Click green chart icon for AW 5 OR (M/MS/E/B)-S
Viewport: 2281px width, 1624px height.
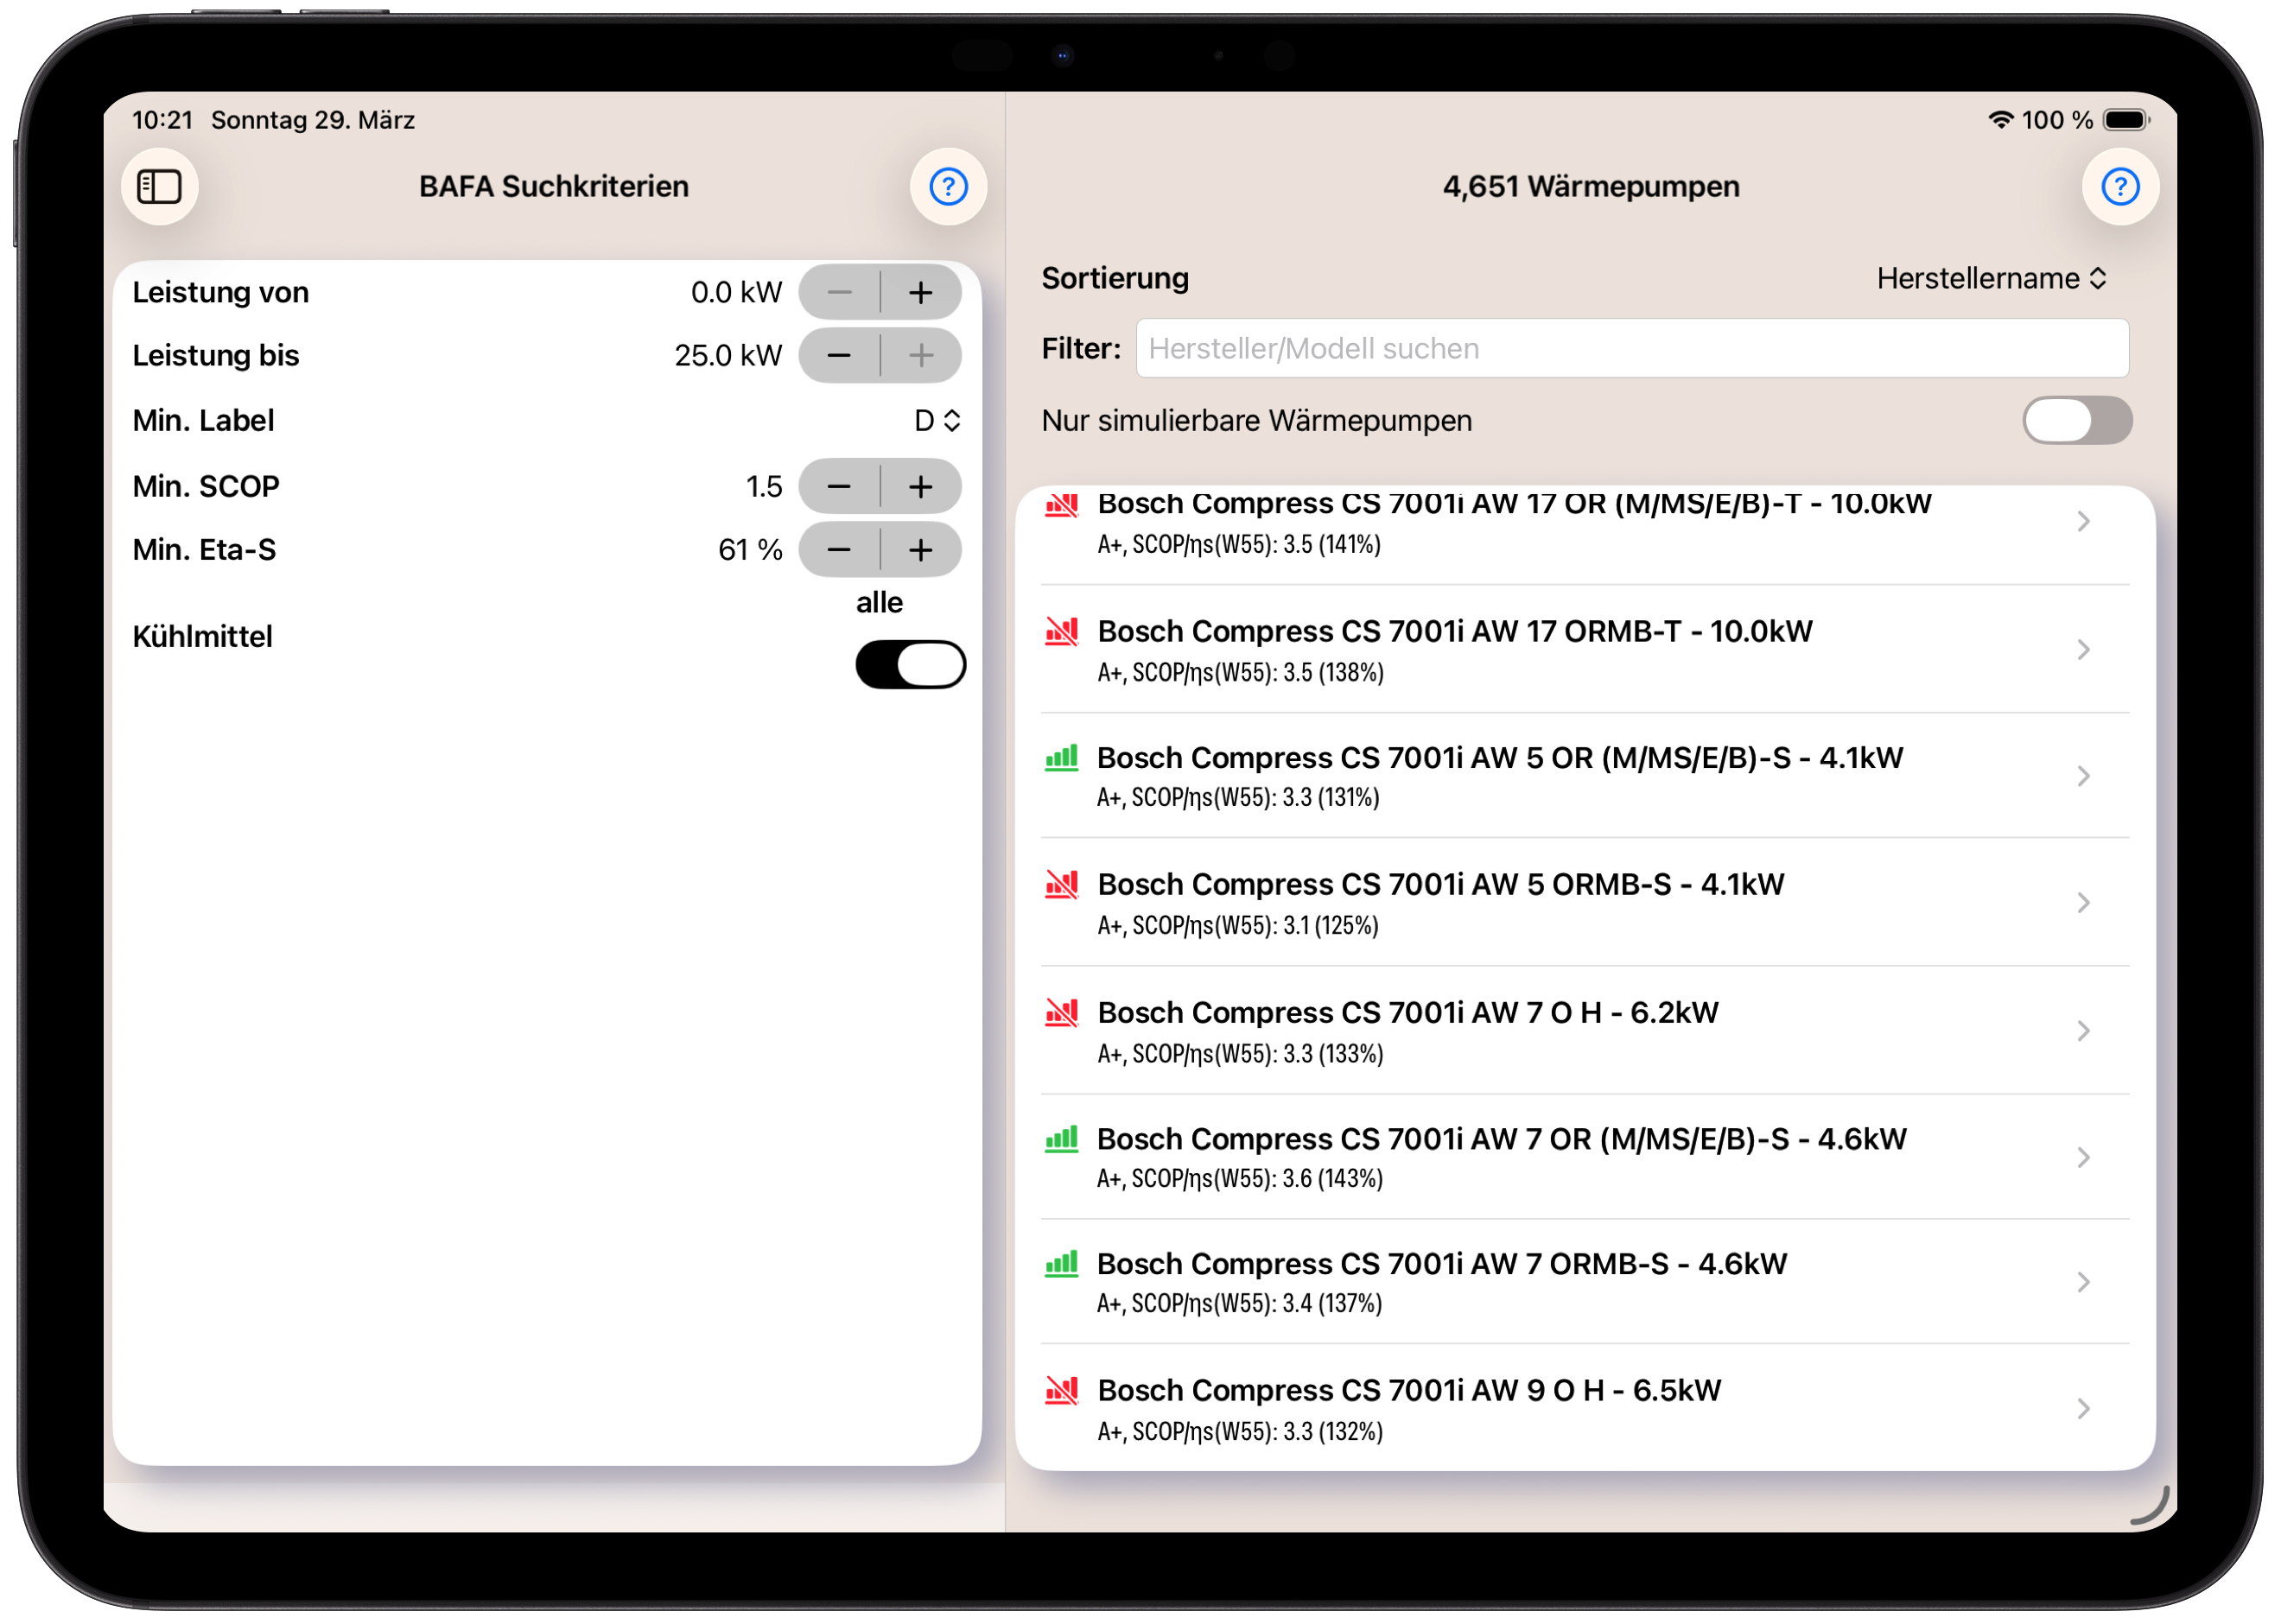coord(1061,758)
